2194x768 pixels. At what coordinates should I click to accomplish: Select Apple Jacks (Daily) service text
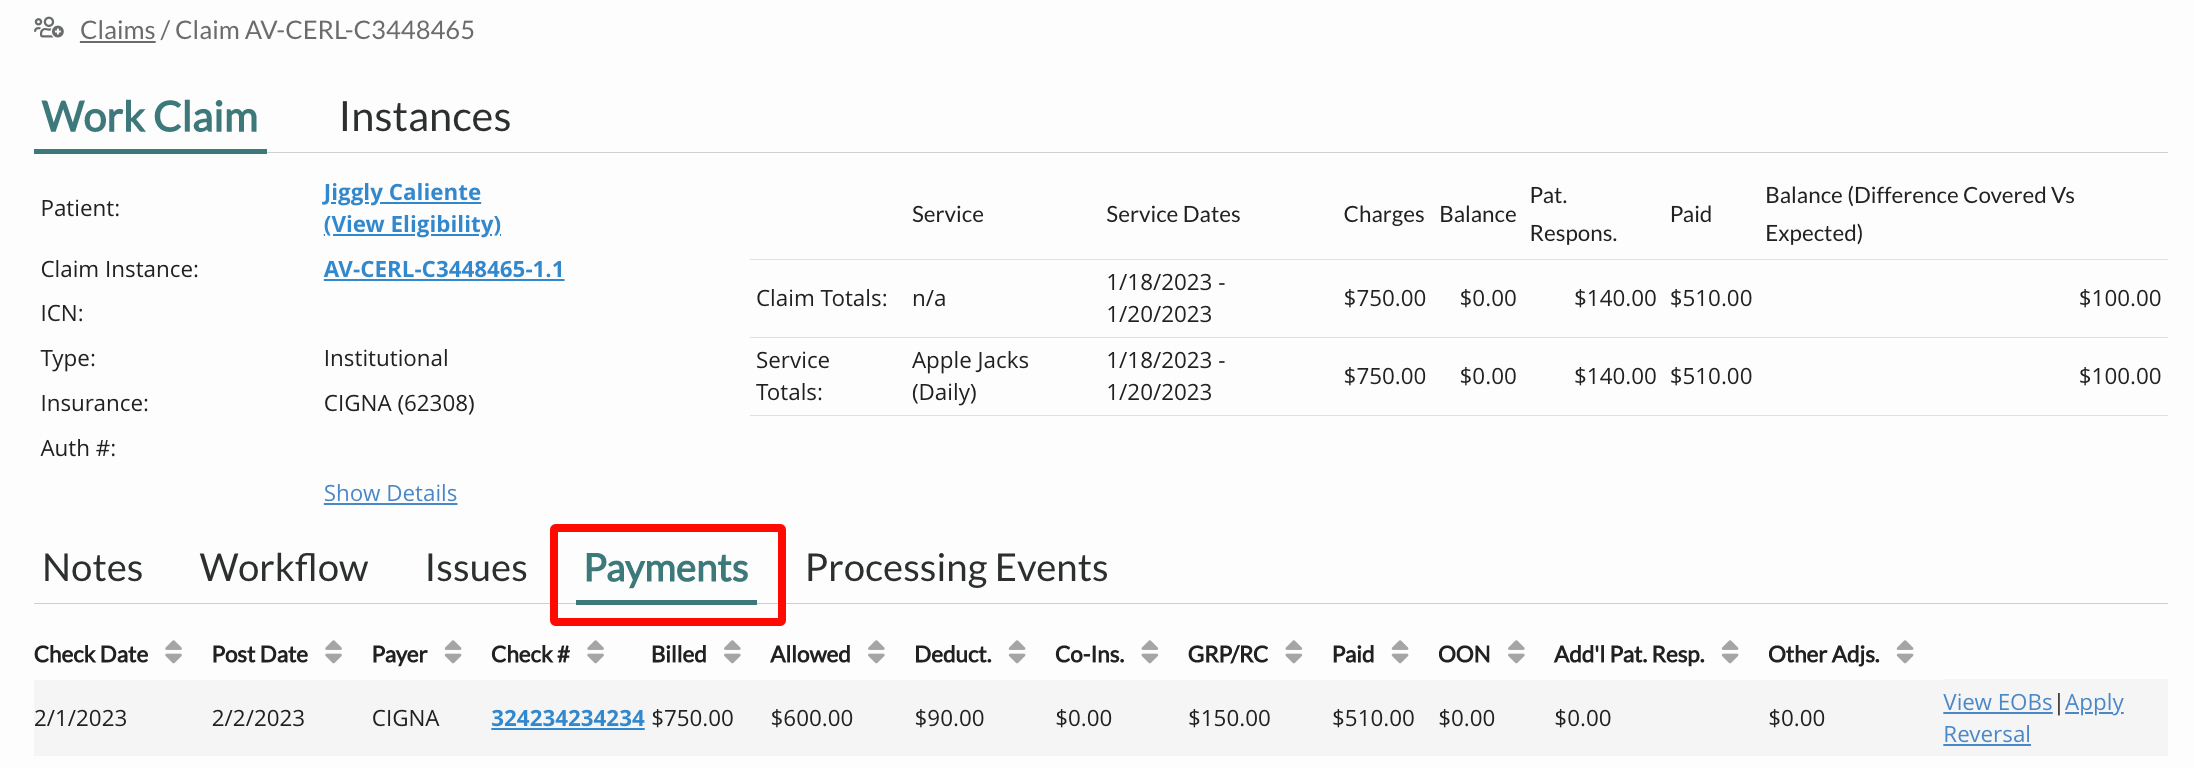(x=970, y=376)
